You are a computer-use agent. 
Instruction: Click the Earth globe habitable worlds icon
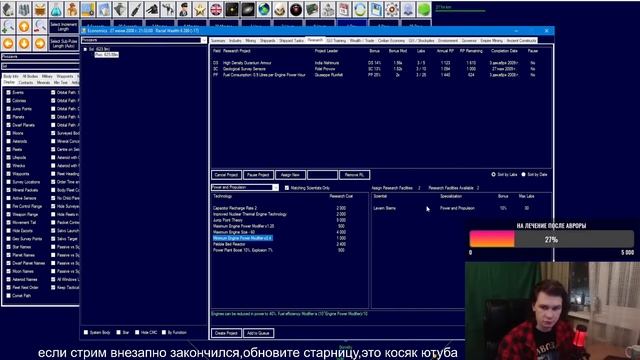pos(264,9)
